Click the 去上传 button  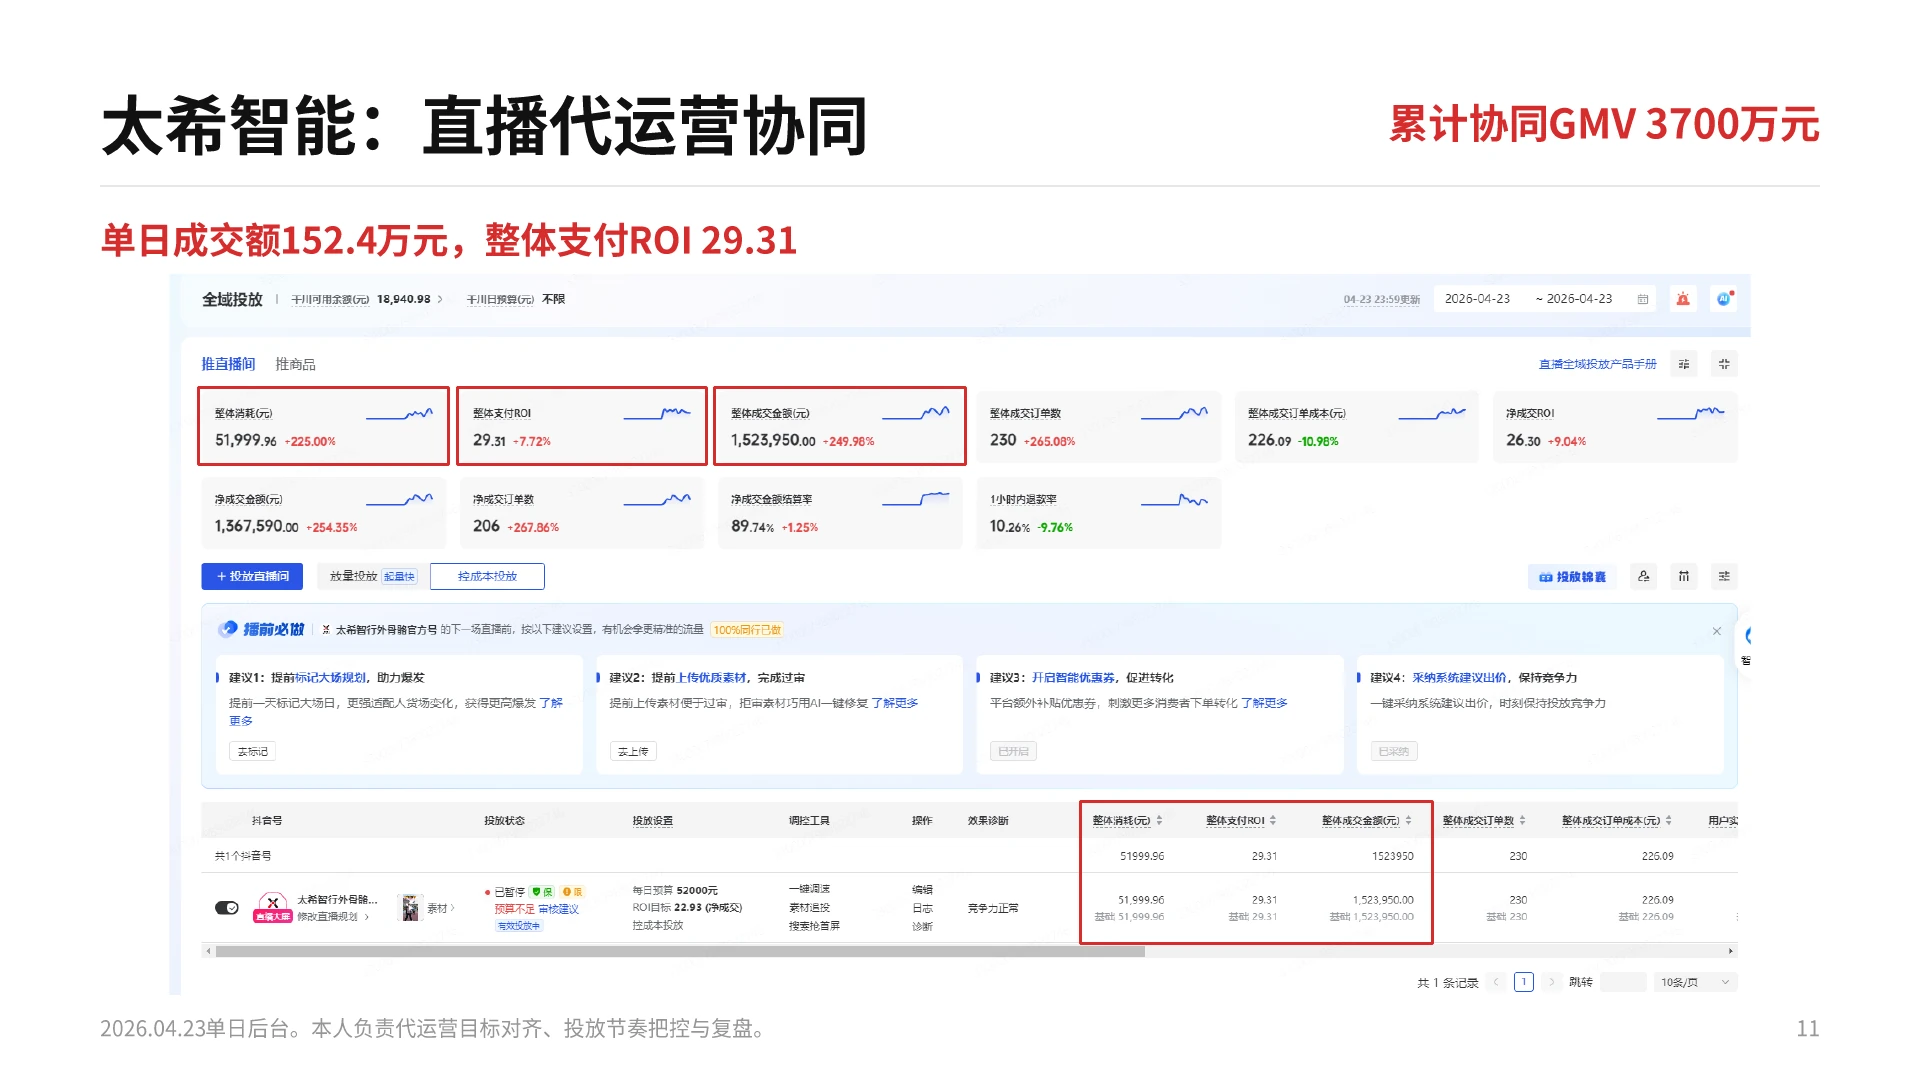click(633, 751)
